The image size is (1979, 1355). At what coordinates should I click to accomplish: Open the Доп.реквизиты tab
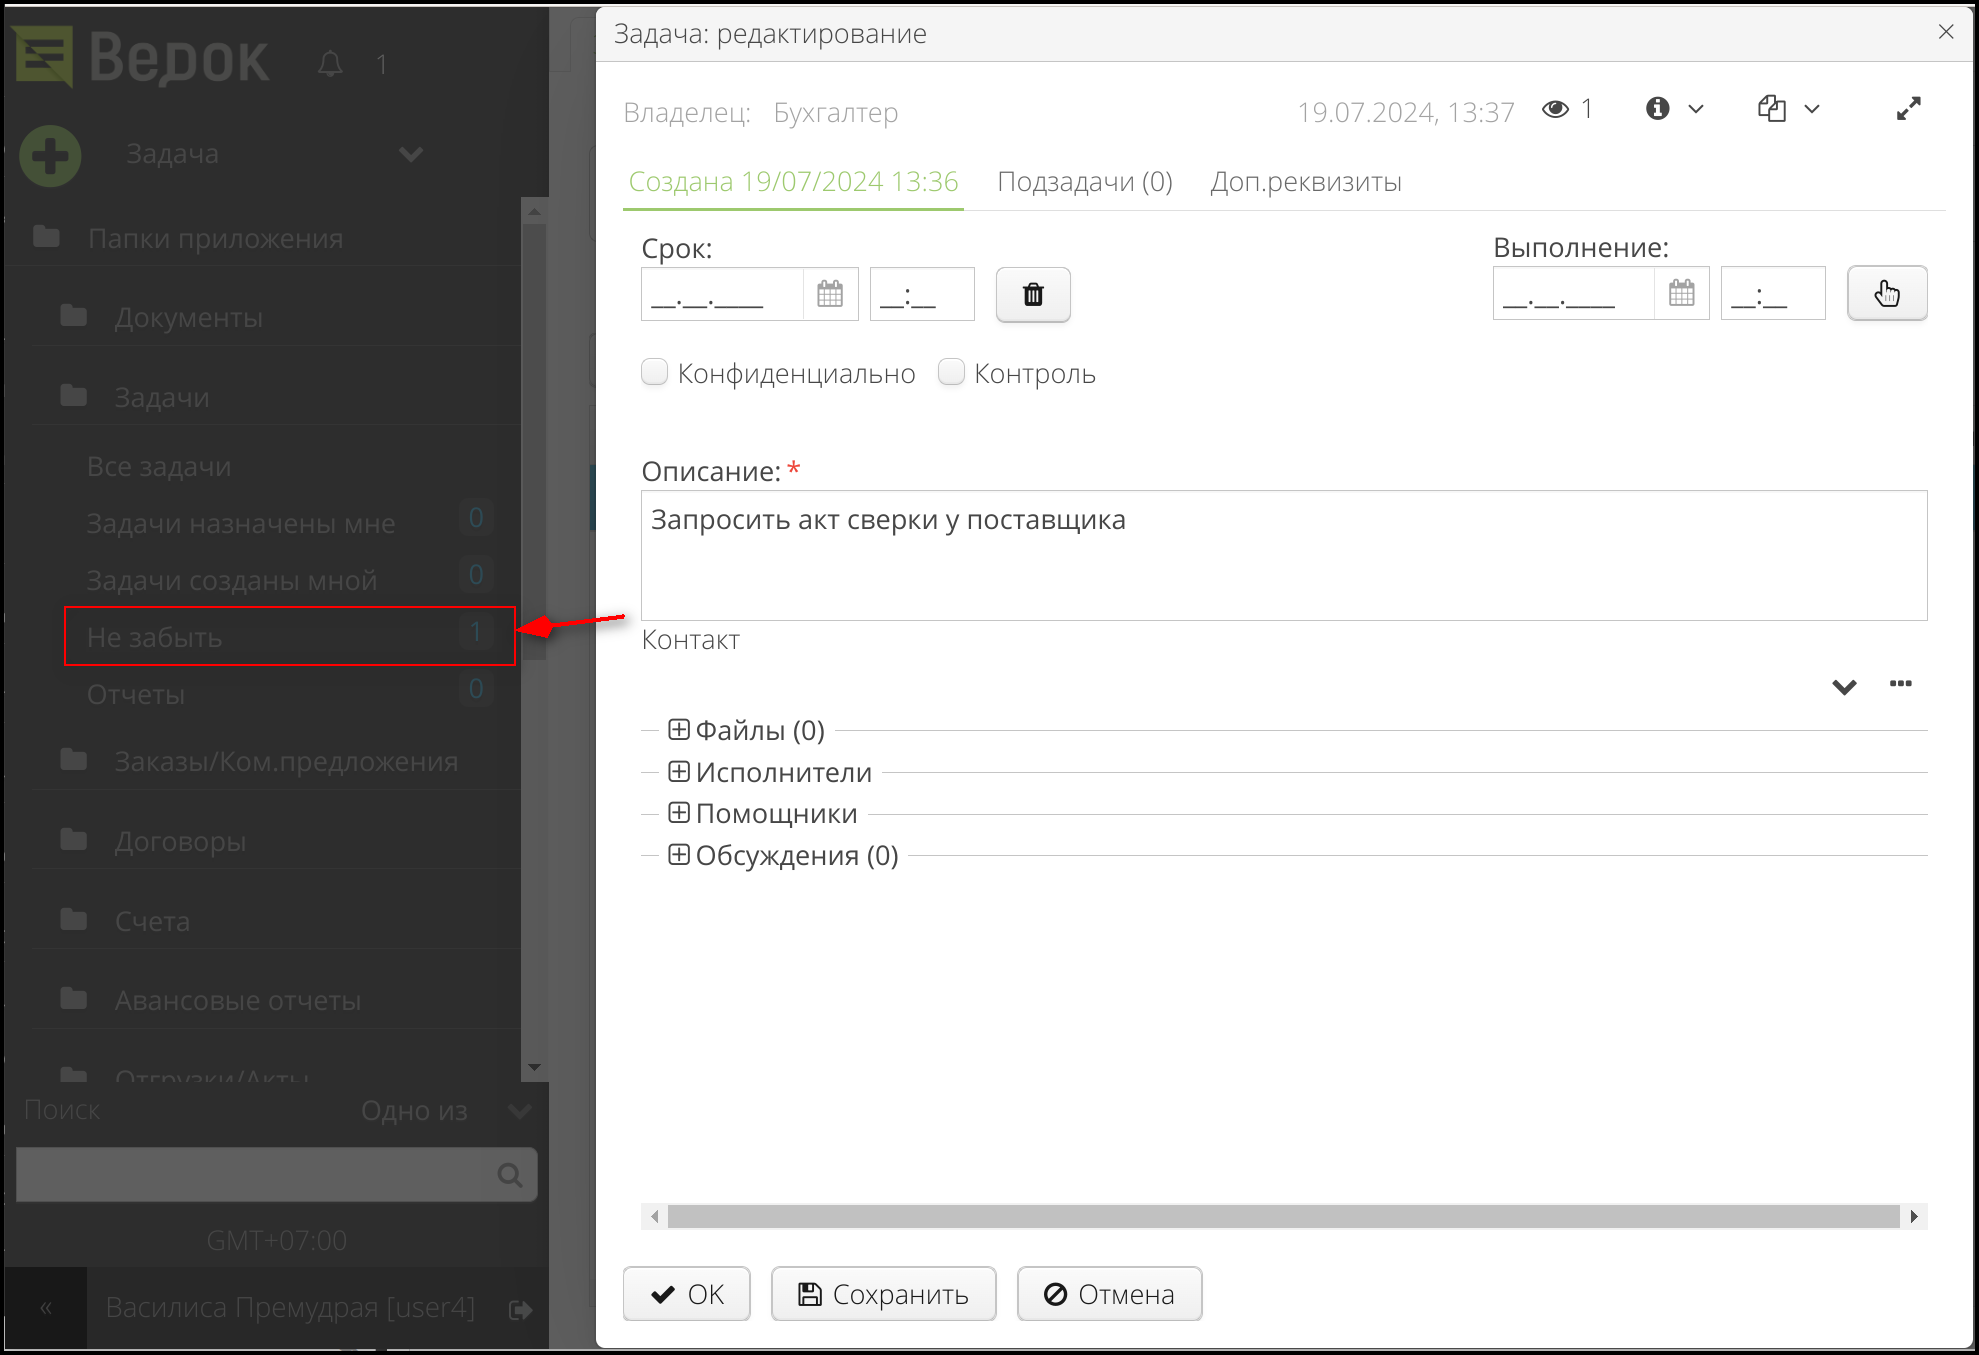pos(1306,181)
